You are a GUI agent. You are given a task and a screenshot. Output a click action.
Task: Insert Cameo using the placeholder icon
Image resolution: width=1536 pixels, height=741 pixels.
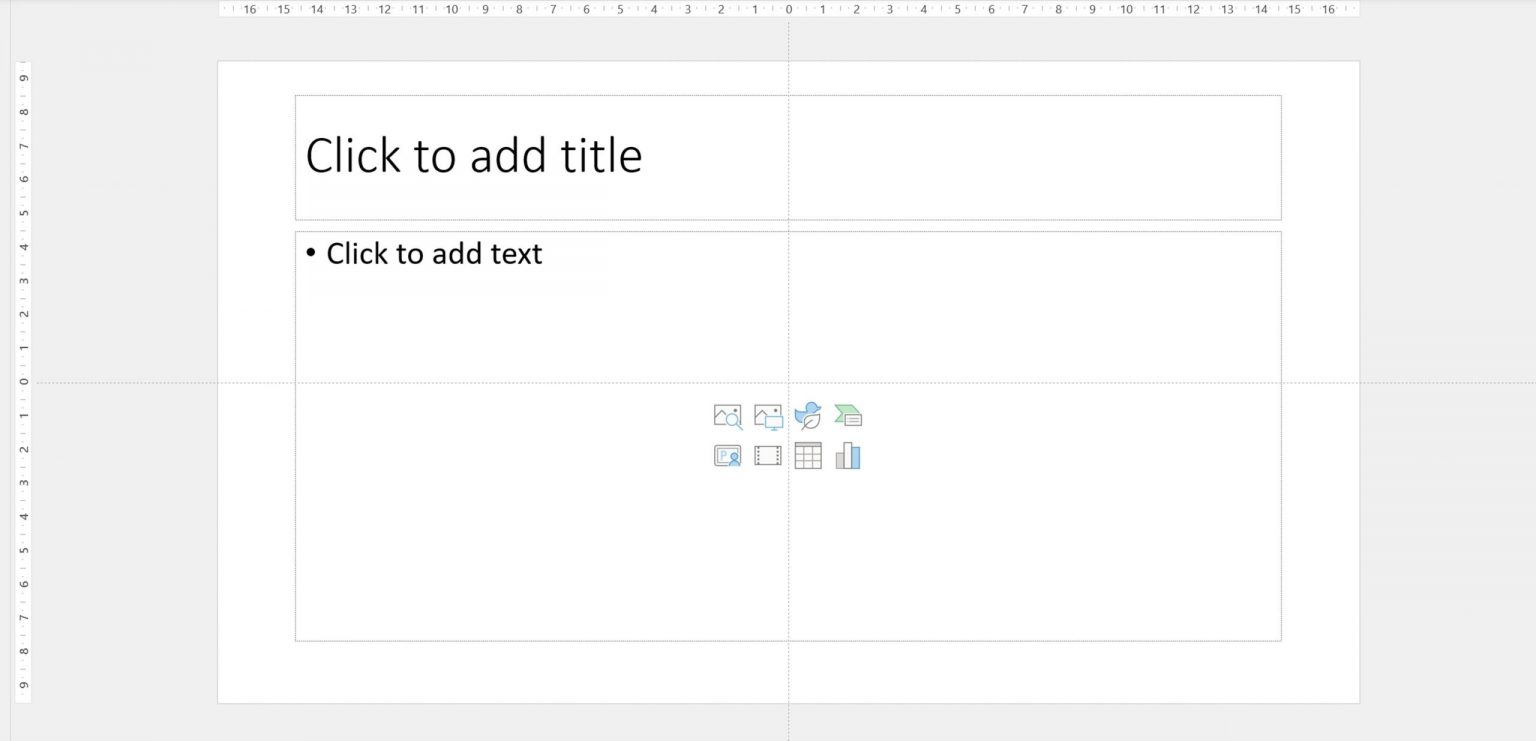727,456
